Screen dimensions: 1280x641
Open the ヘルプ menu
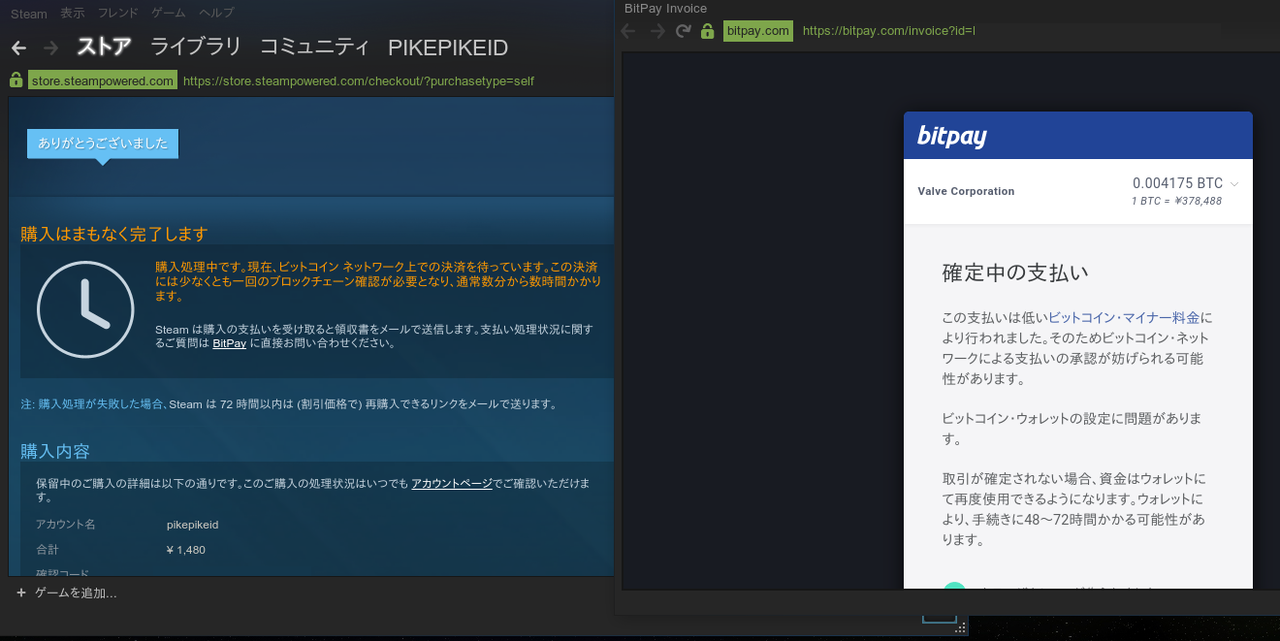pos(216,13)
